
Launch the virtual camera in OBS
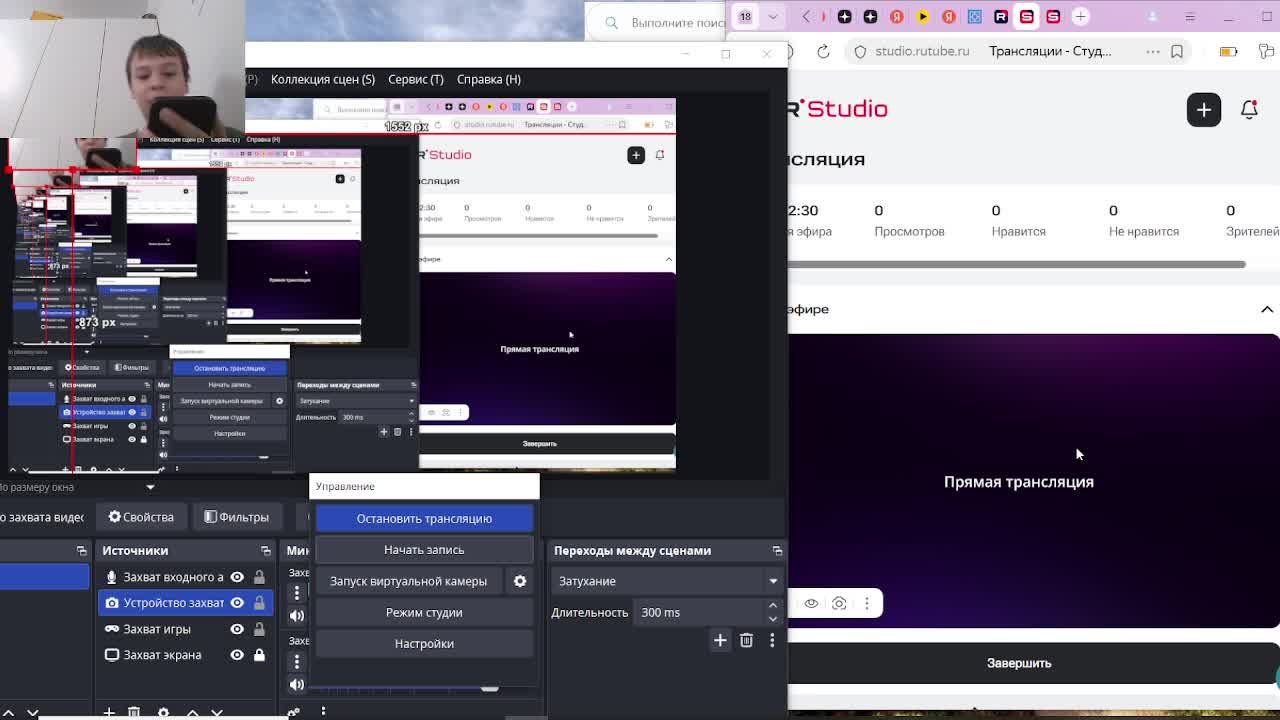pos(408,581)
